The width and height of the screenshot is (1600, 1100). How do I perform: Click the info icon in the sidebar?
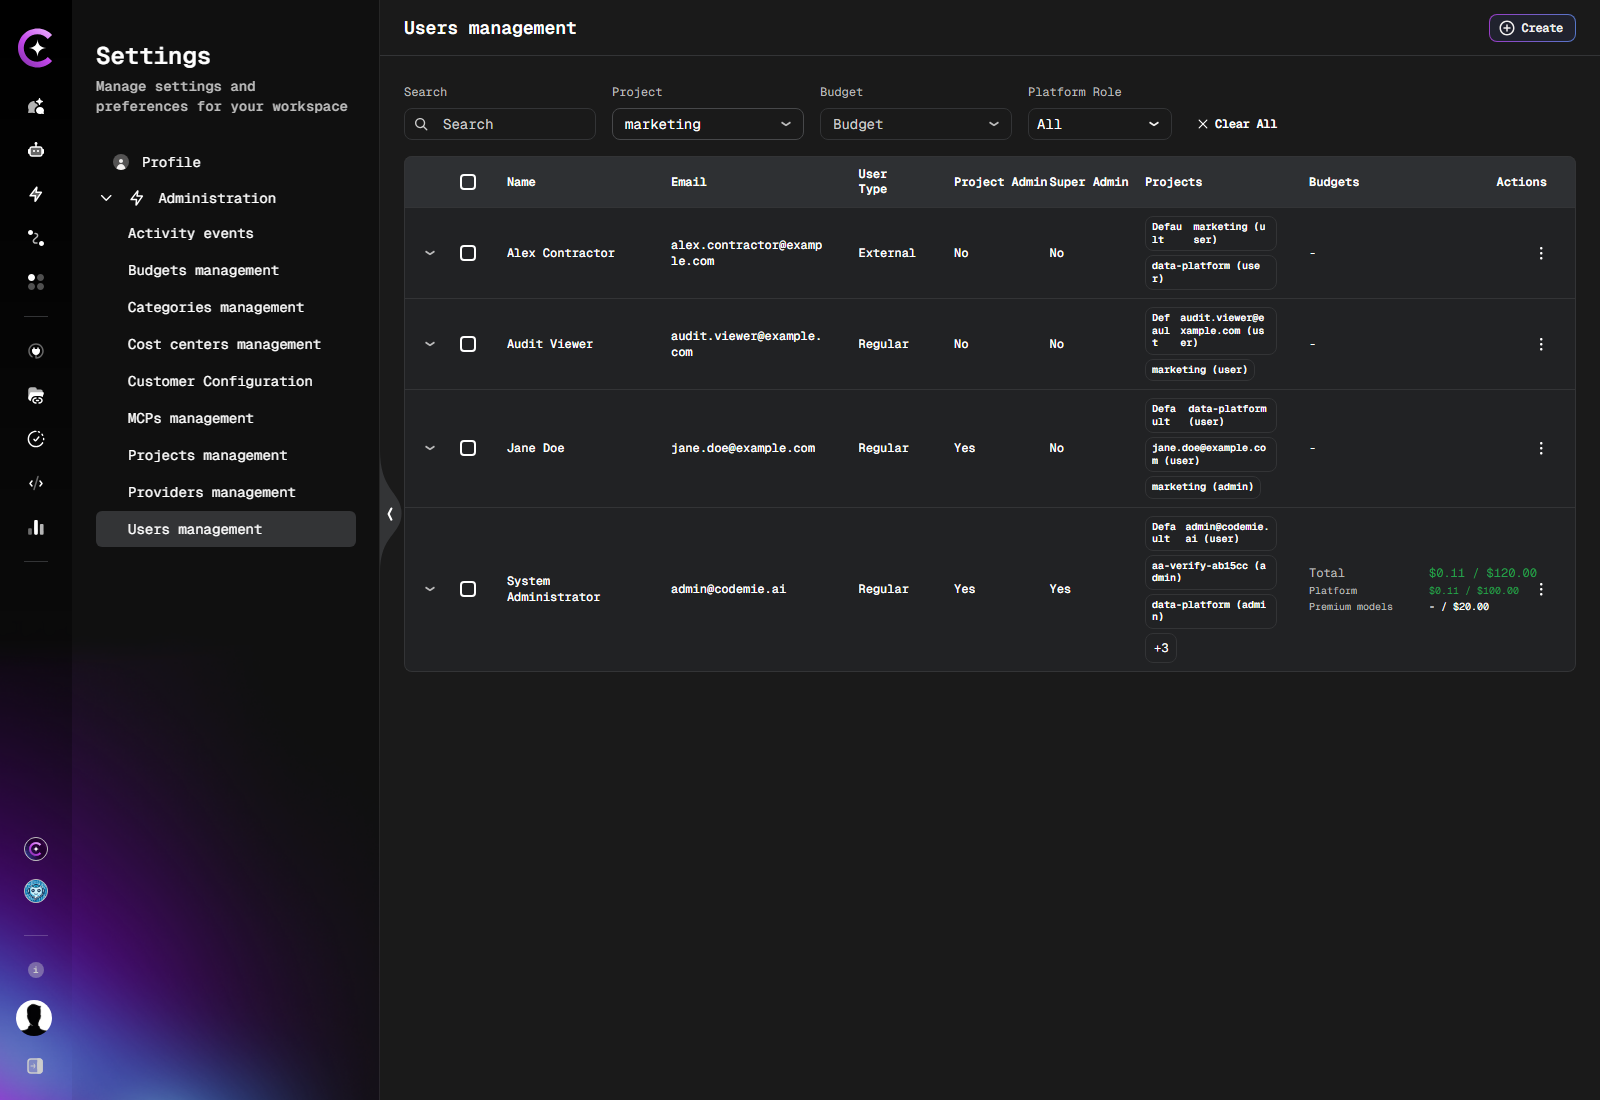[x=36, y=970]
